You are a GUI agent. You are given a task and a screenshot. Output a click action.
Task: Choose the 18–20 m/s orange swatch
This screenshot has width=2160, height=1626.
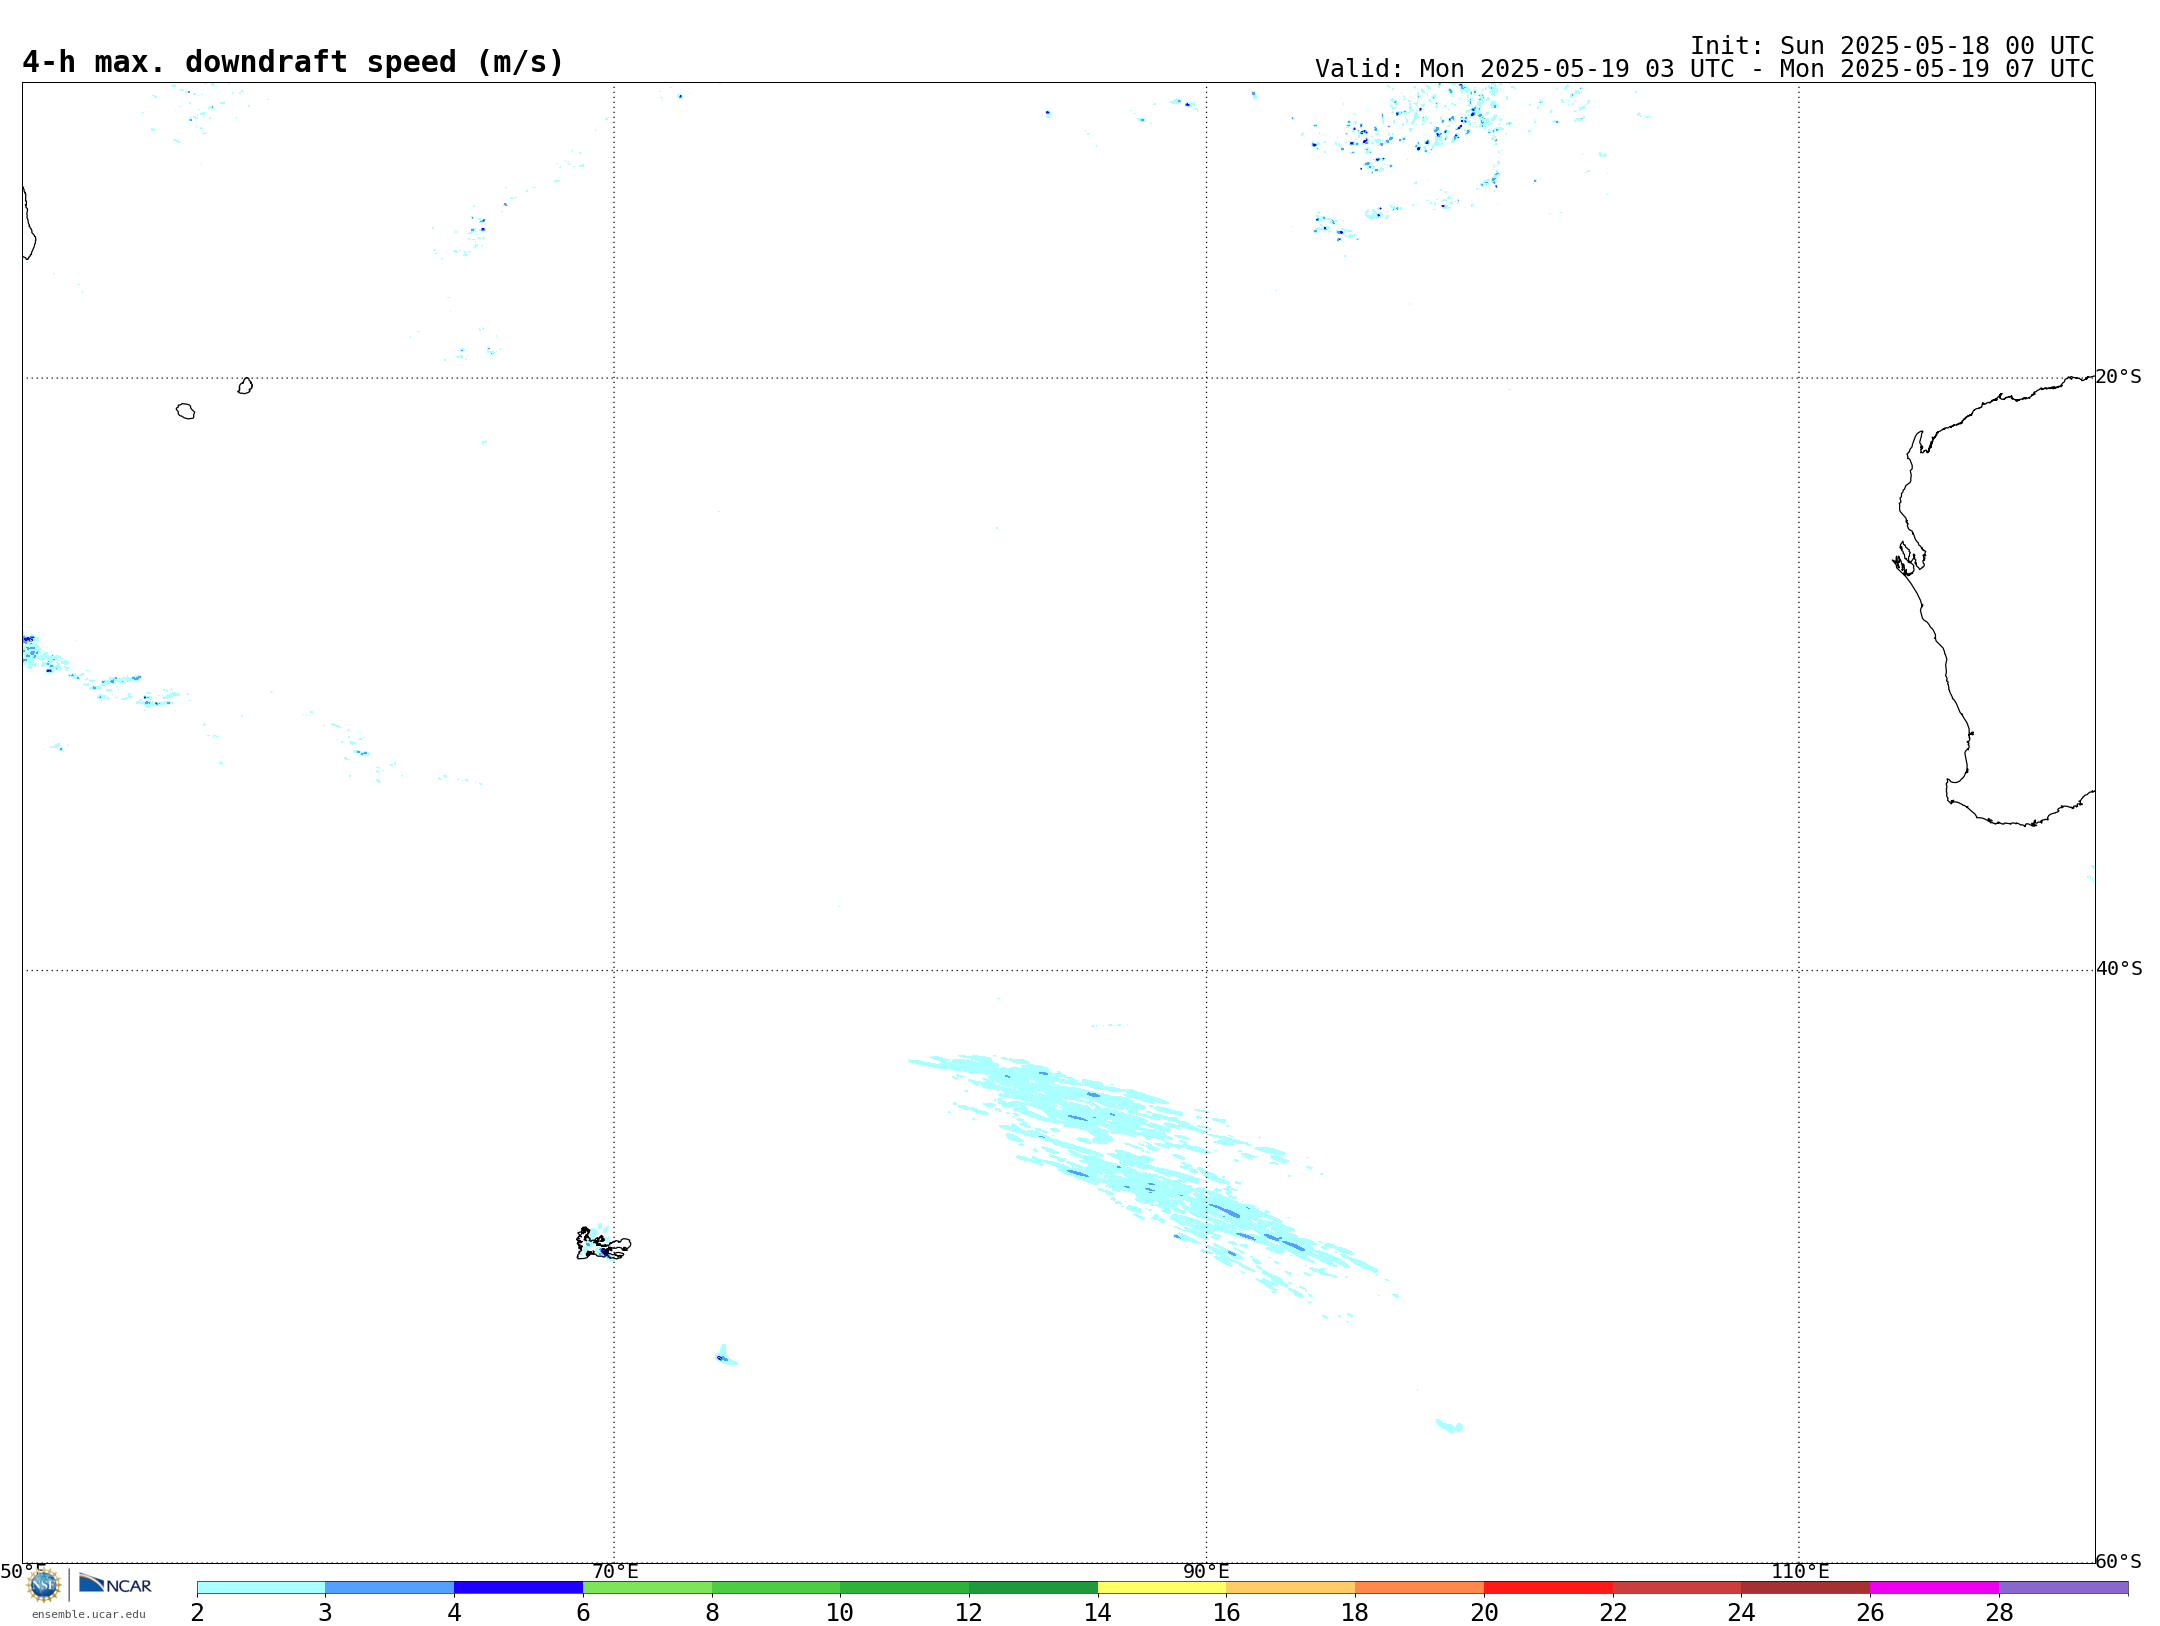pyautogui.click(x=1420, y=1587)
